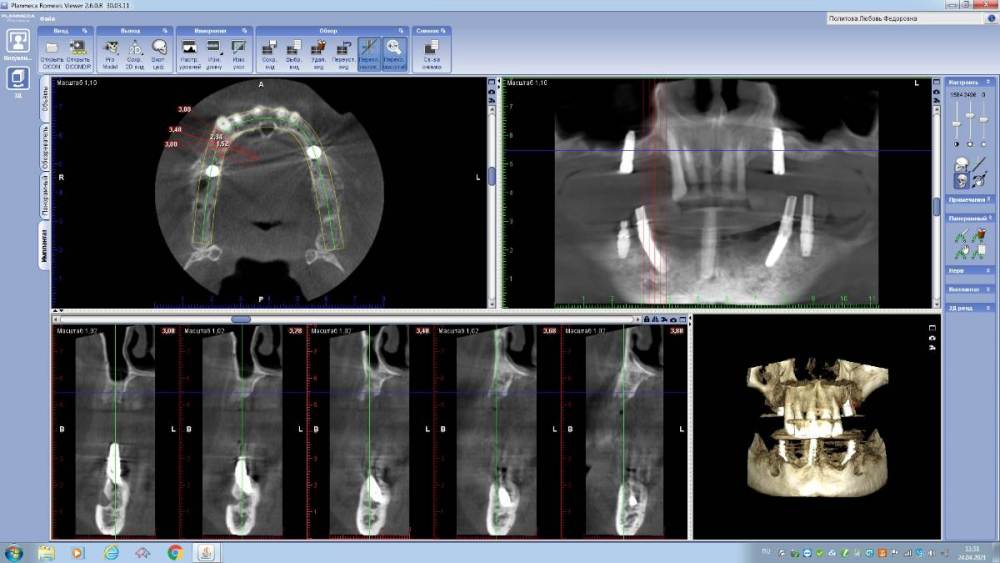
Task: Open the levels adjustment histogram tool
Action: tap(189, 48)
